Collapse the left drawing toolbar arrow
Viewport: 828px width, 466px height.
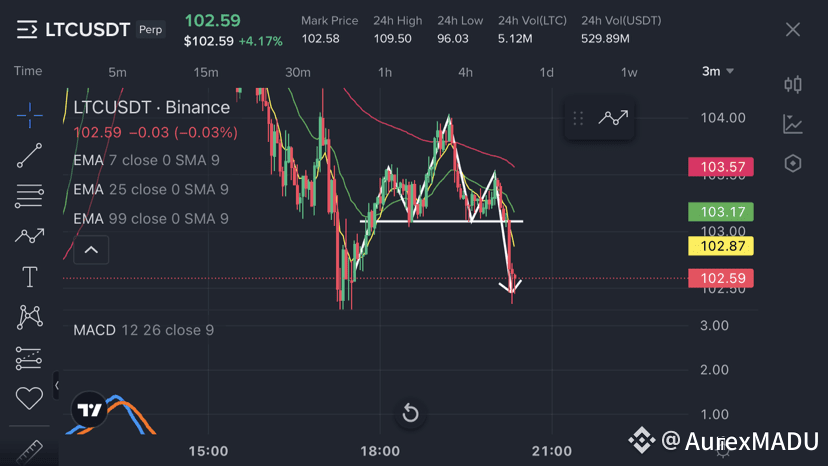click(57, 386)
